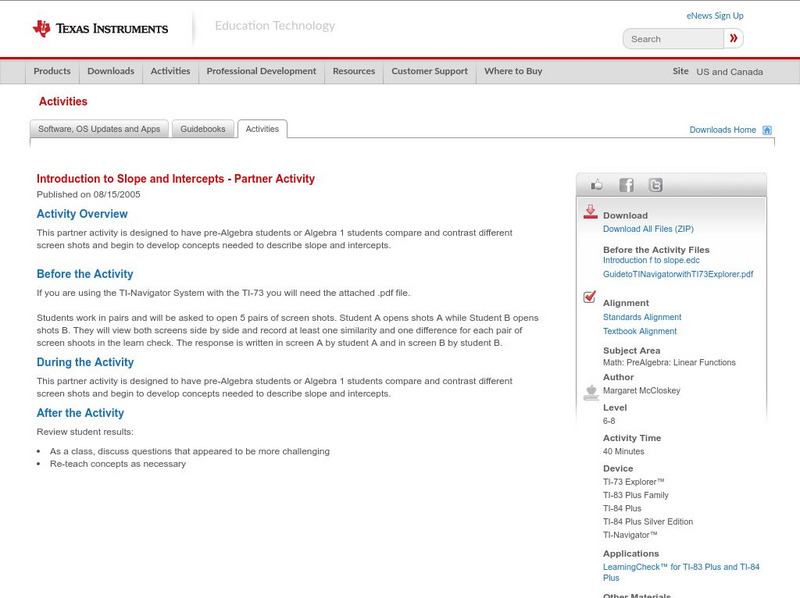The height and width of the screenshot is (598, 800).
Task: Click TI-73 Explorer device entry
Action: pos(634,482)
